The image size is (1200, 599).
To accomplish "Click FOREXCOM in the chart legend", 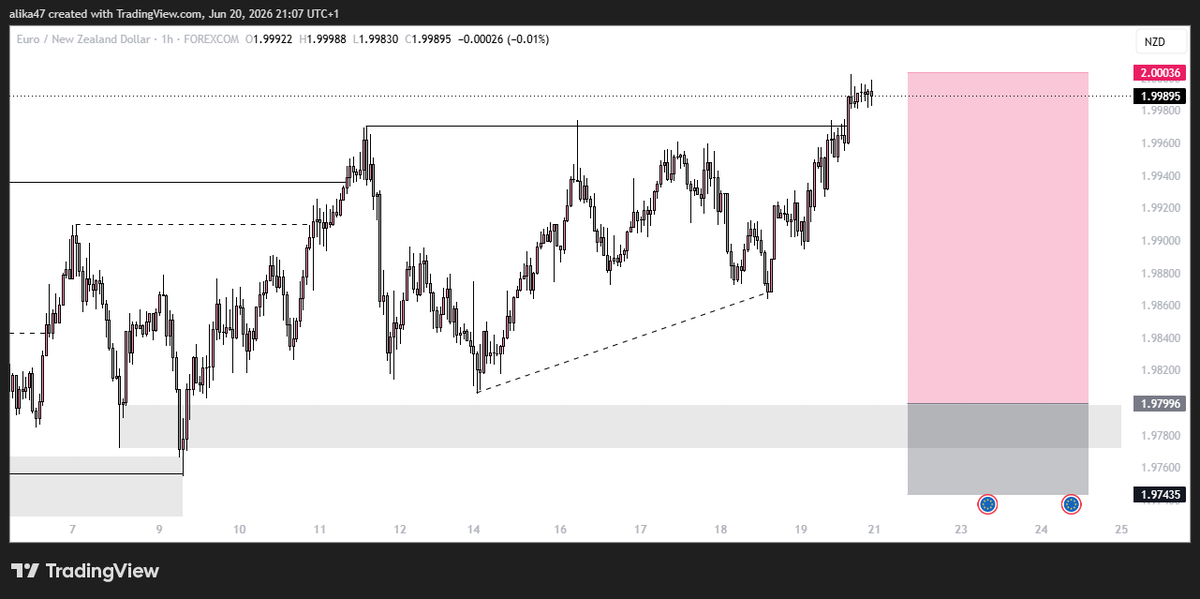I will click(x=212, y=39).
